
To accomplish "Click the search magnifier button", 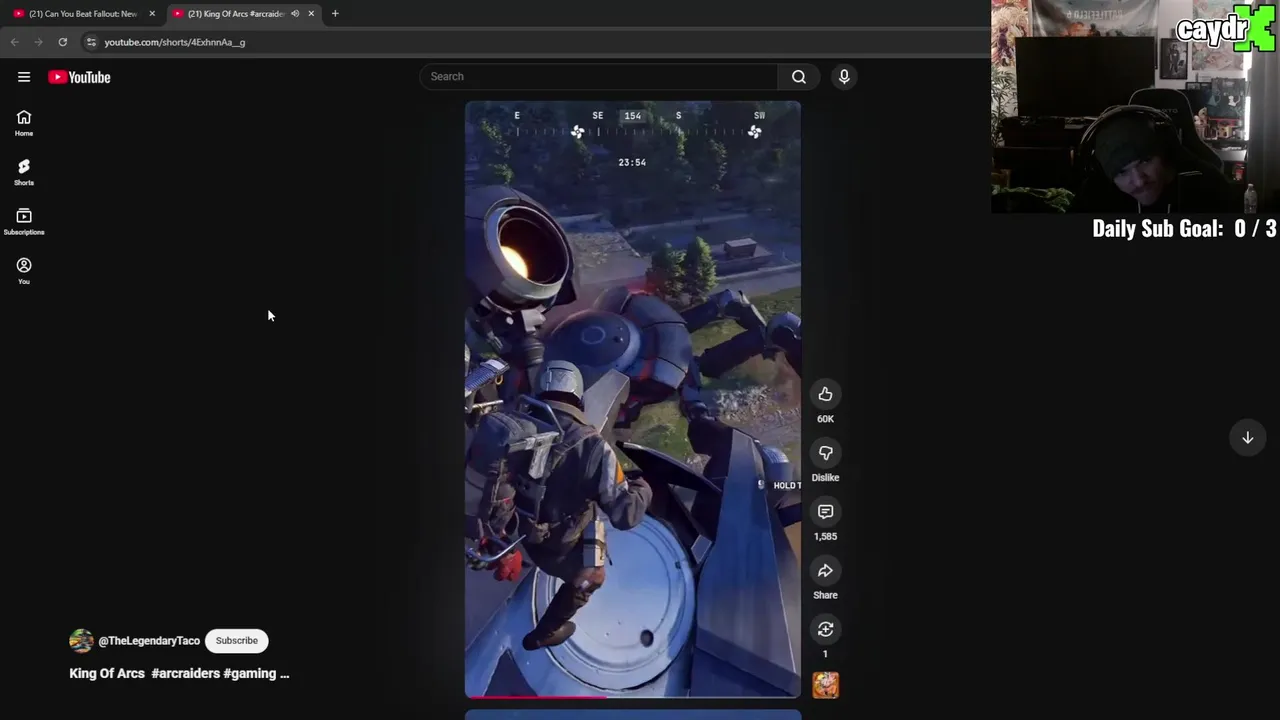I will click(799, 76).
